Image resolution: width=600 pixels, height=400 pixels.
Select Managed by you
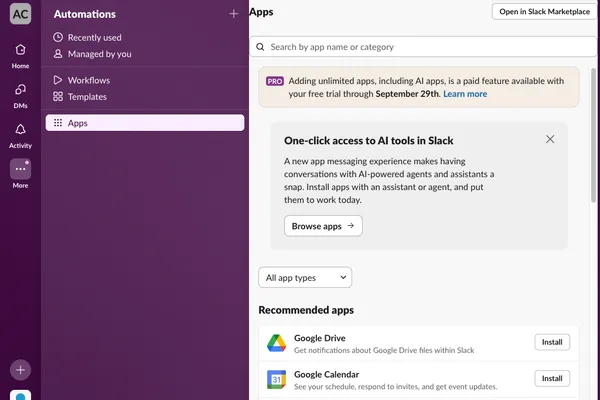pos(92,54)
